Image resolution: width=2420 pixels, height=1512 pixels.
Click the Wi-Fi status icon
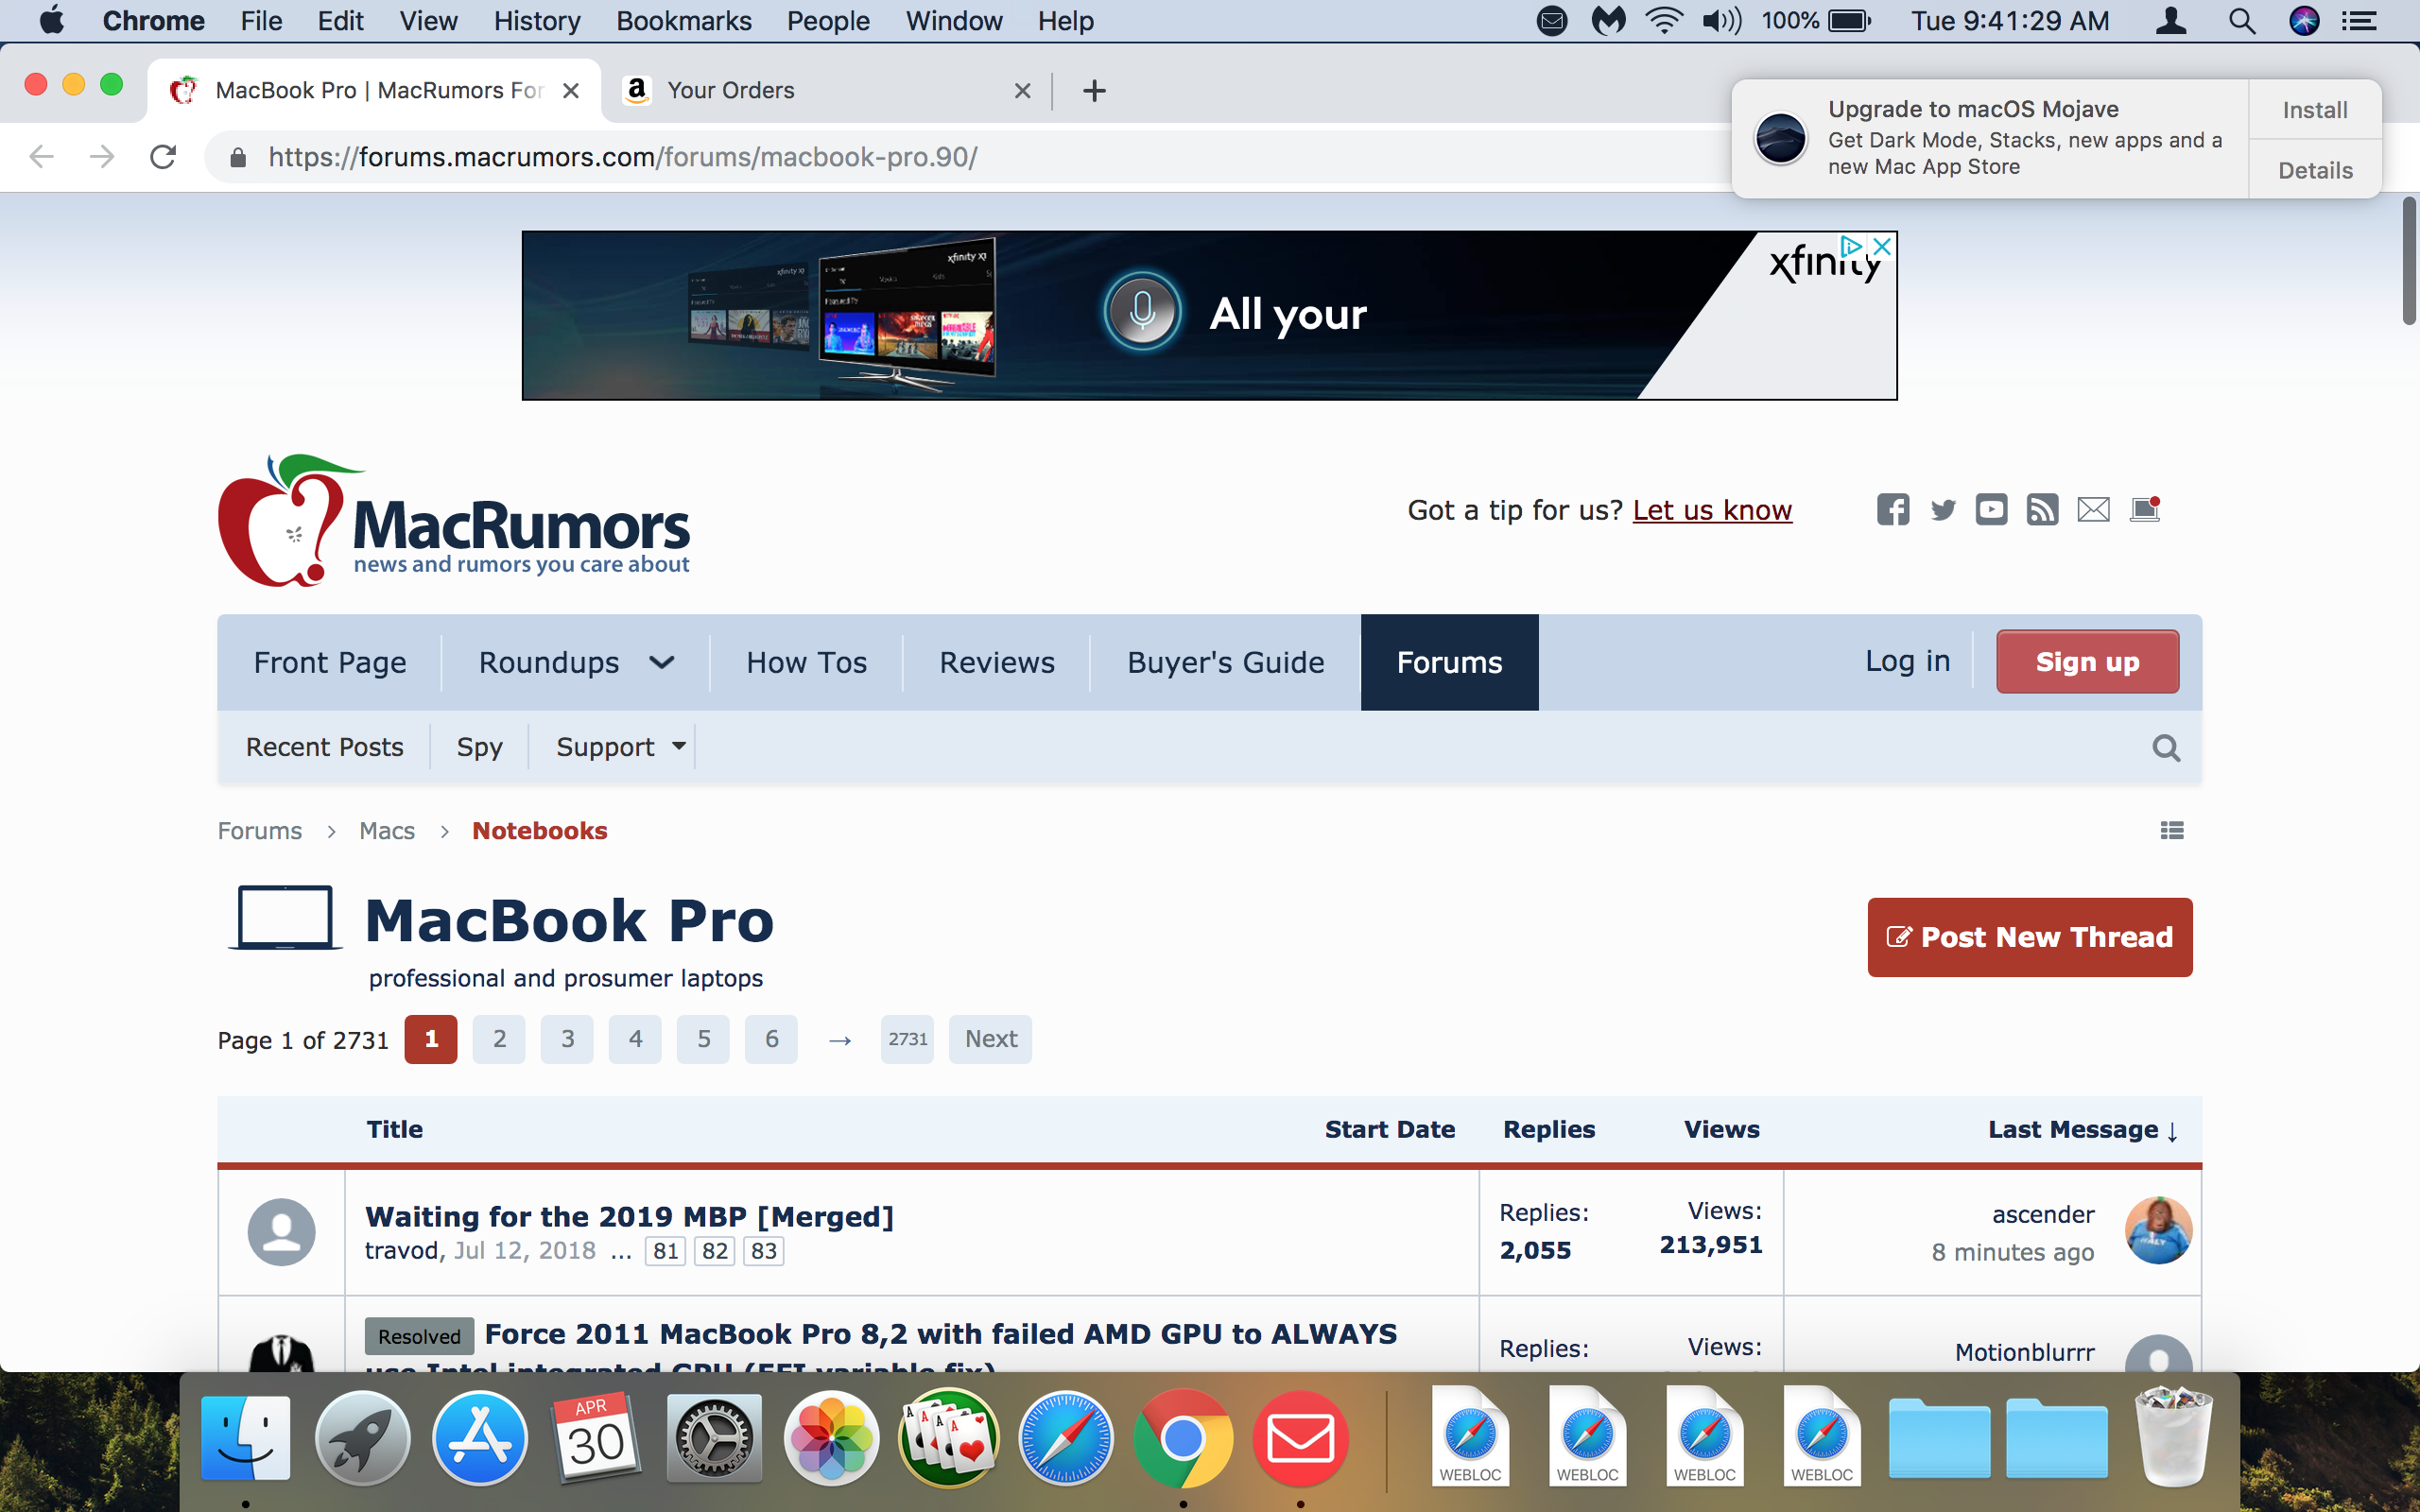click(1663, 21)
